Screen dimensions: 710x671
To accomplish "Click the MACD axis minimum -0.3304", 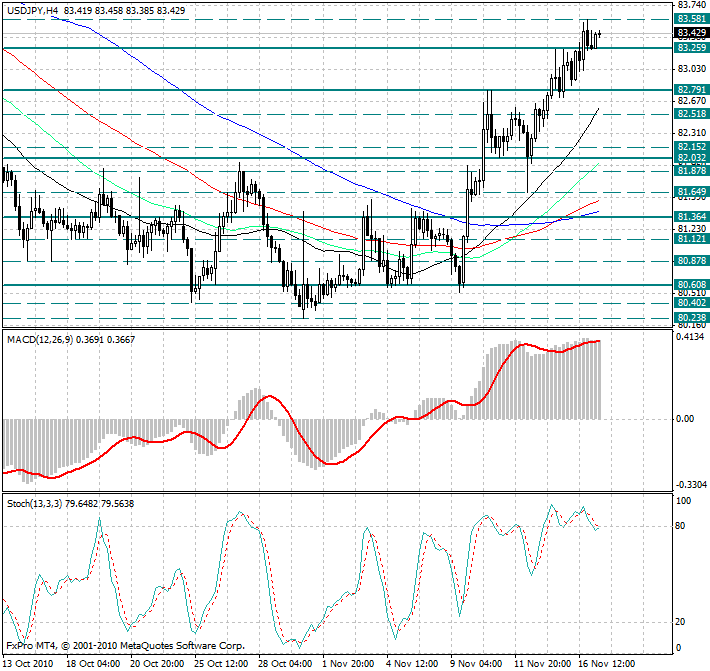I will tap(691, 485).
